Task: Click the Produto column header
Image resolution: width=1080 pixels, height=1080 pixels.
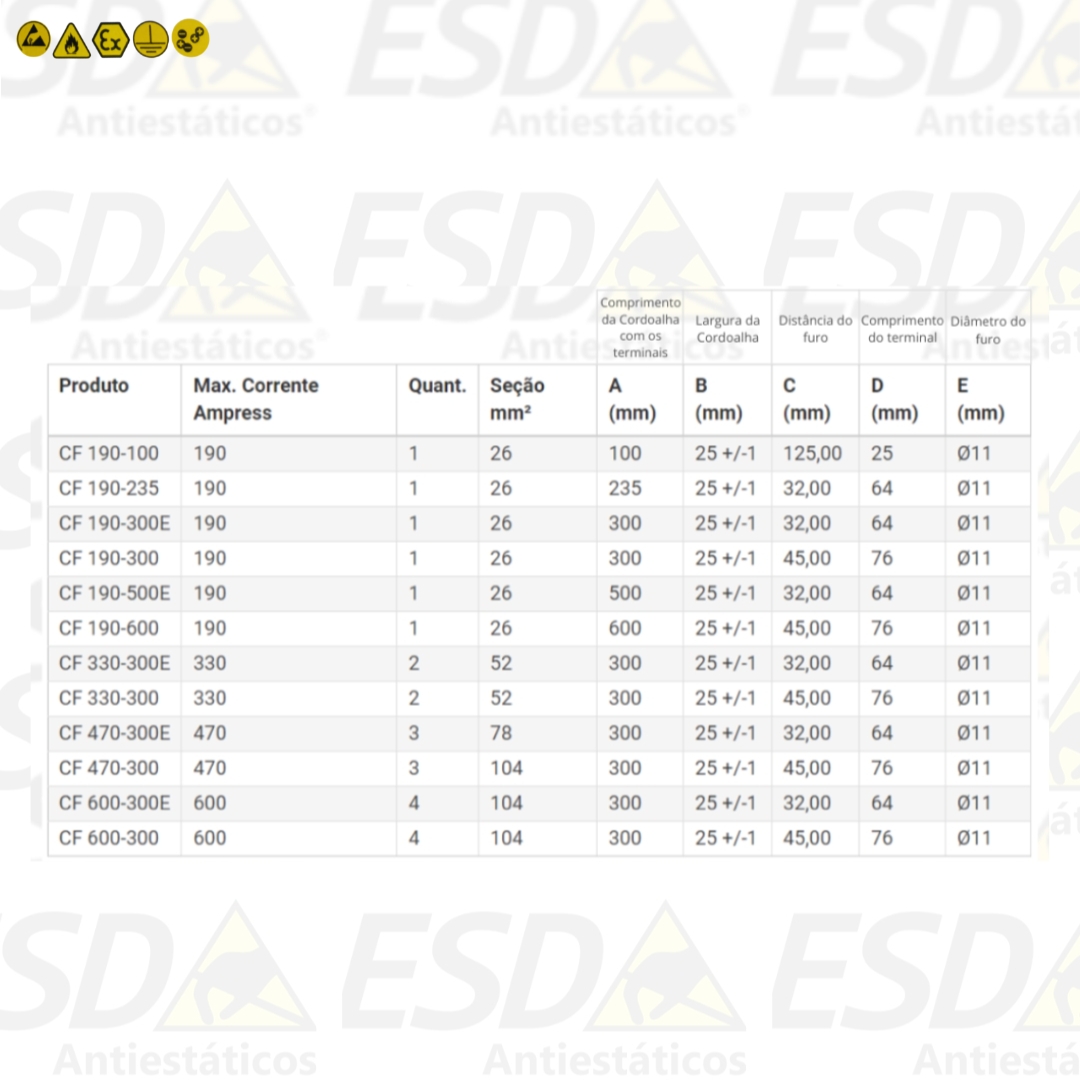Action: coord(94,386)
